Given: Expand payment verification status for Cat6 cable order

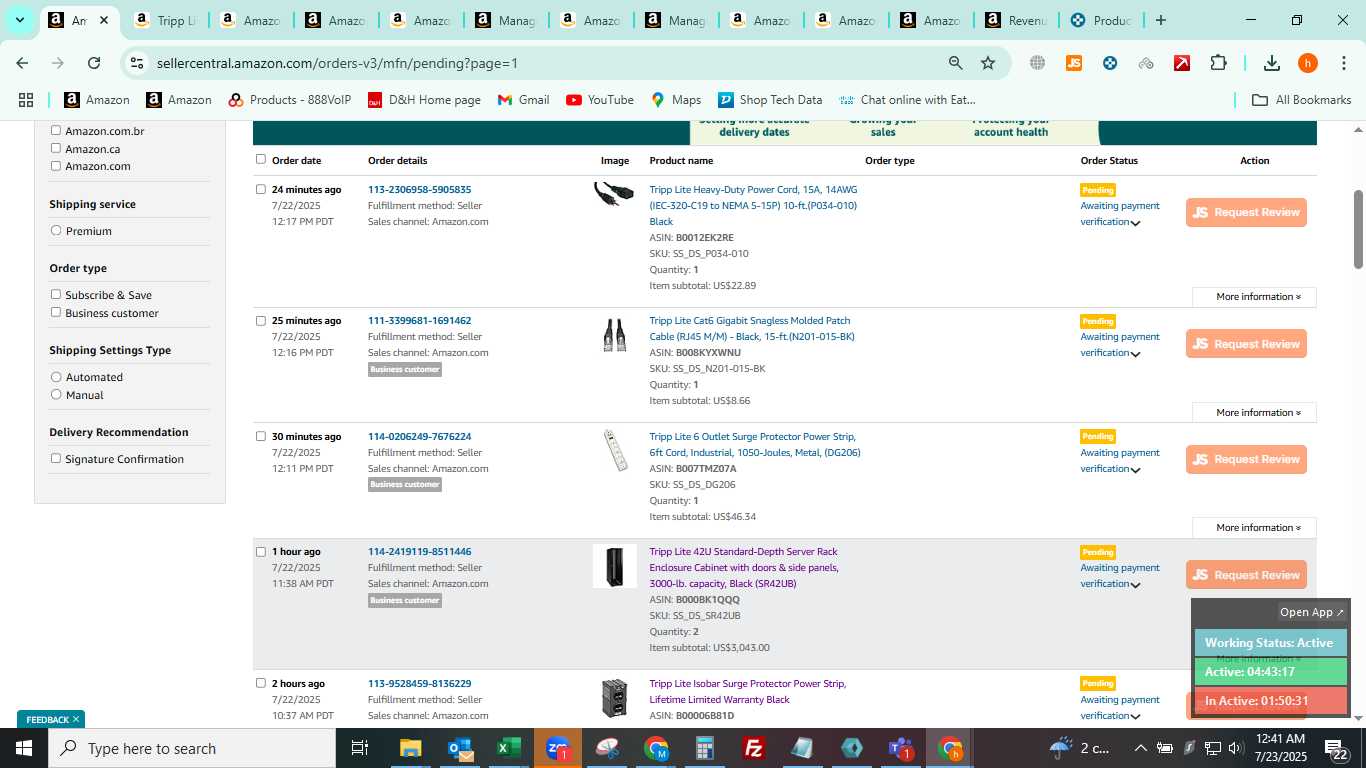Looking at the screenshot, I should (1136, 354).
